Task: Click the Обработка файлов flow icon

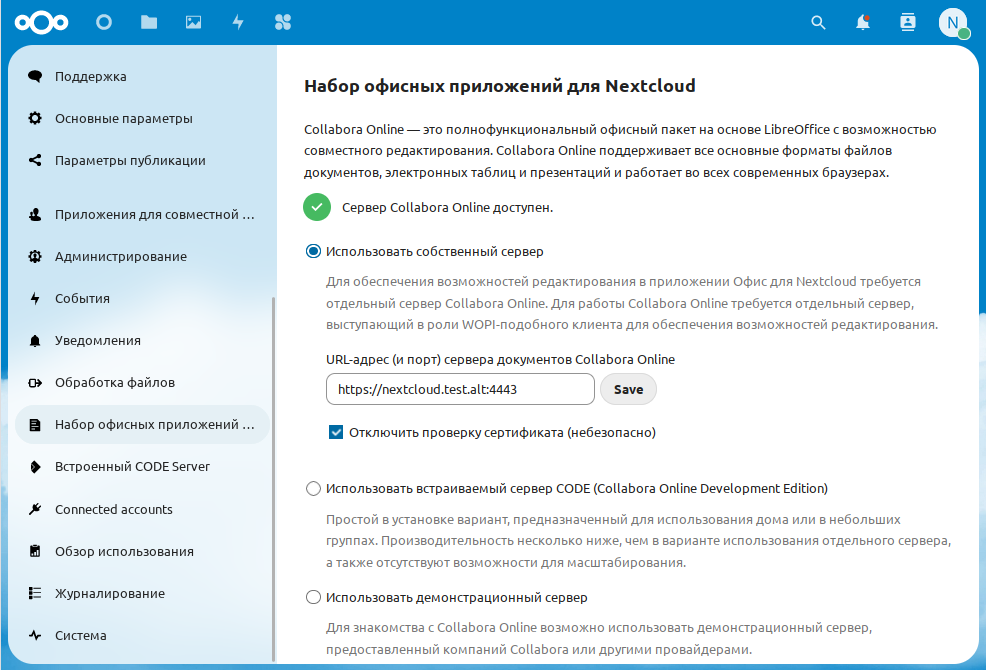Action: 35,382
